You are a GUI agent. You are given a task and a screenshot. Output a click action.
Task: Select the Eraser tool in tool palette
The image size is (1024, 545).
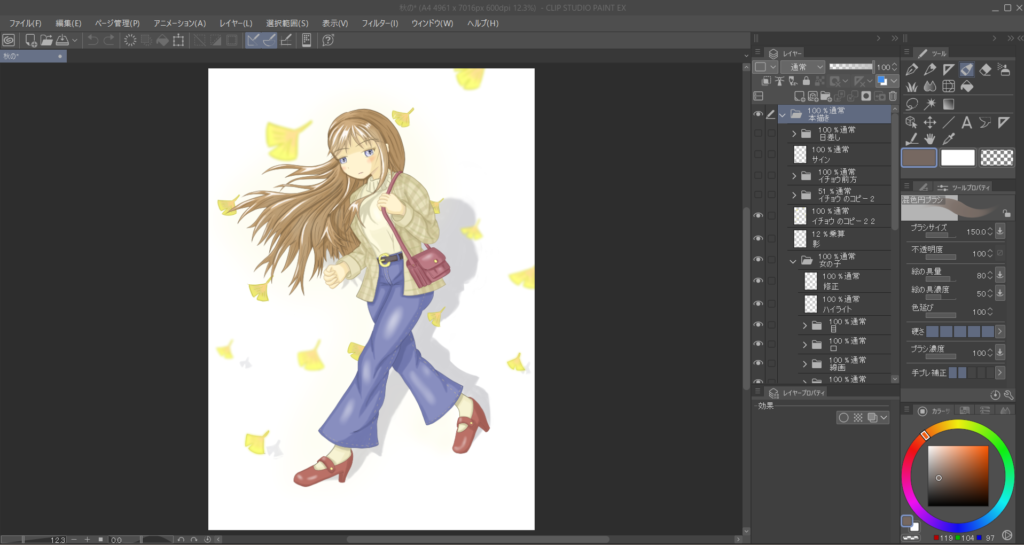pyautogui.click(x=986, y=69)
